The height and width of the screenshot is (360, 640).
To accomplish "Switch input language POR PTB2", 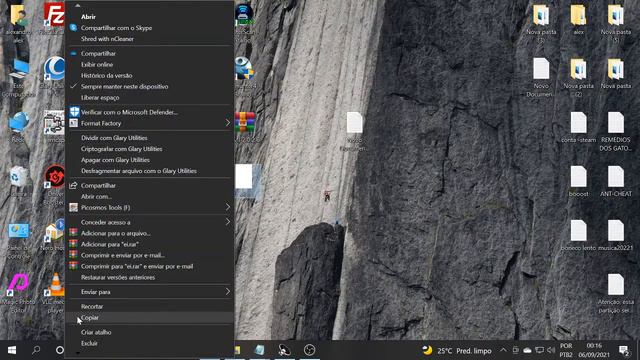I will (x=566, y=350).
